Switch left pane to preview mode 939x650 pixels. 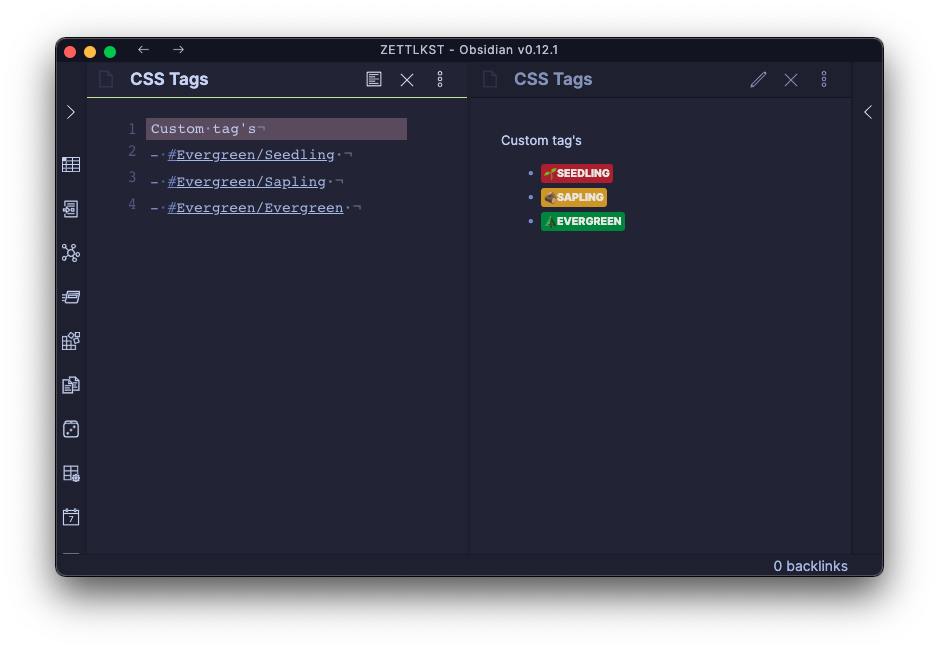[374, 79]
